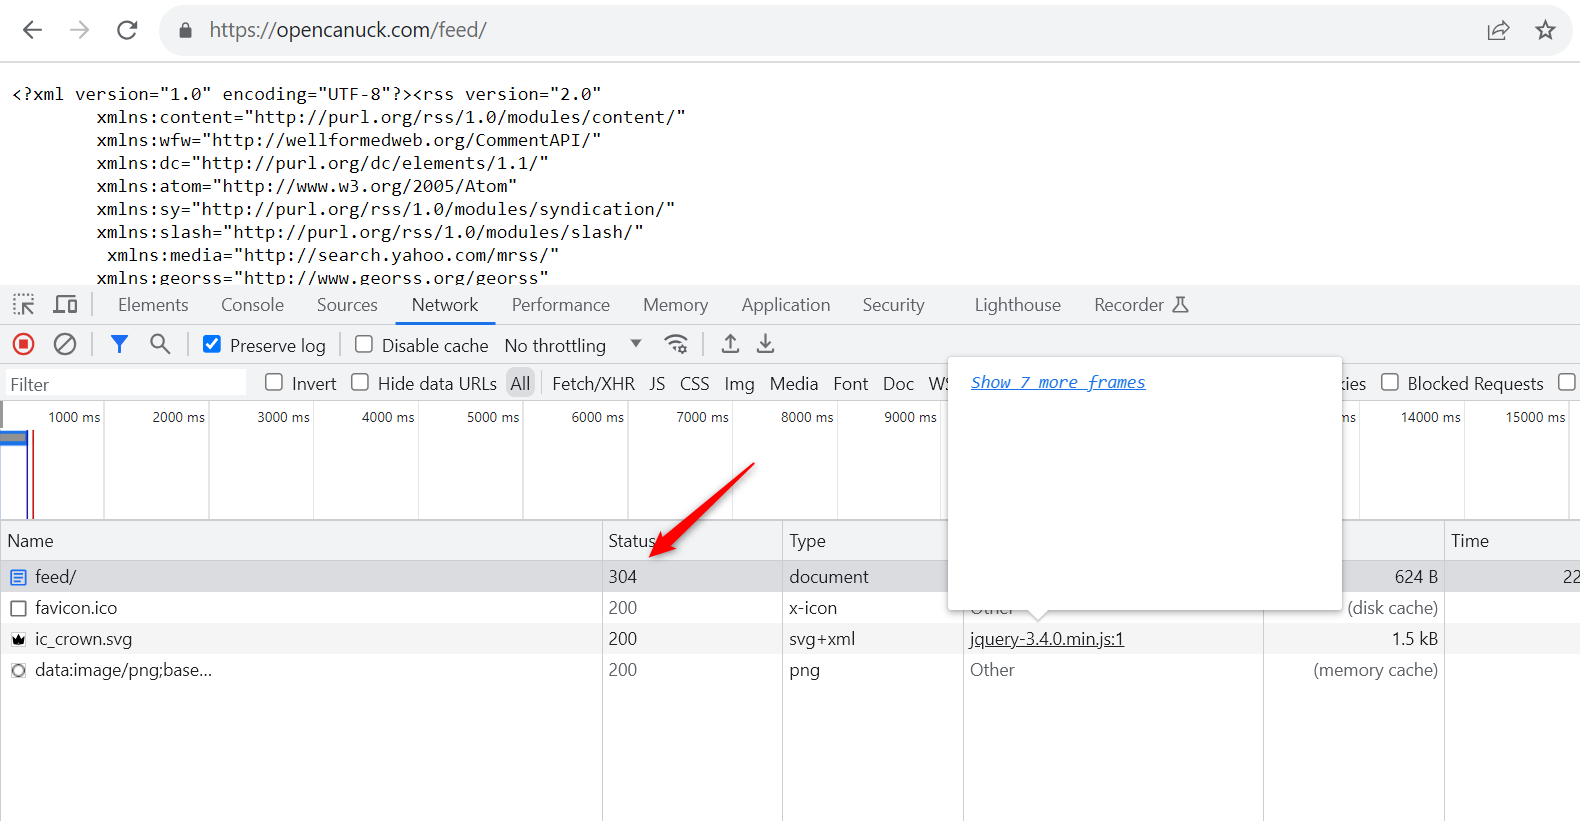Check the Invert filter checkbox
The width and height of the screenshot is (1580, 821).
274,382
